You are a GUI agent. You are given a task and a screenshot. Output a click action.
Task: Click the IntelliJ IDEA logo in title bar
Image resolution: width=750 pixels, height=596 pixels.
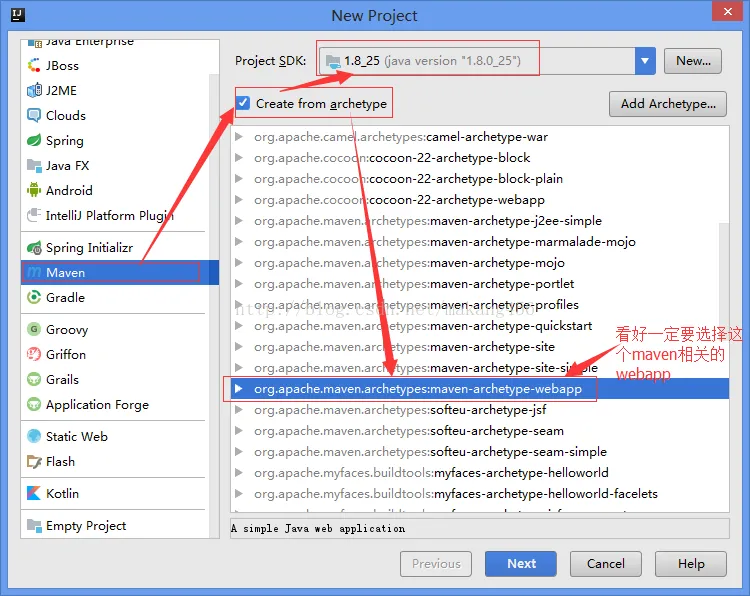point(18,15)
